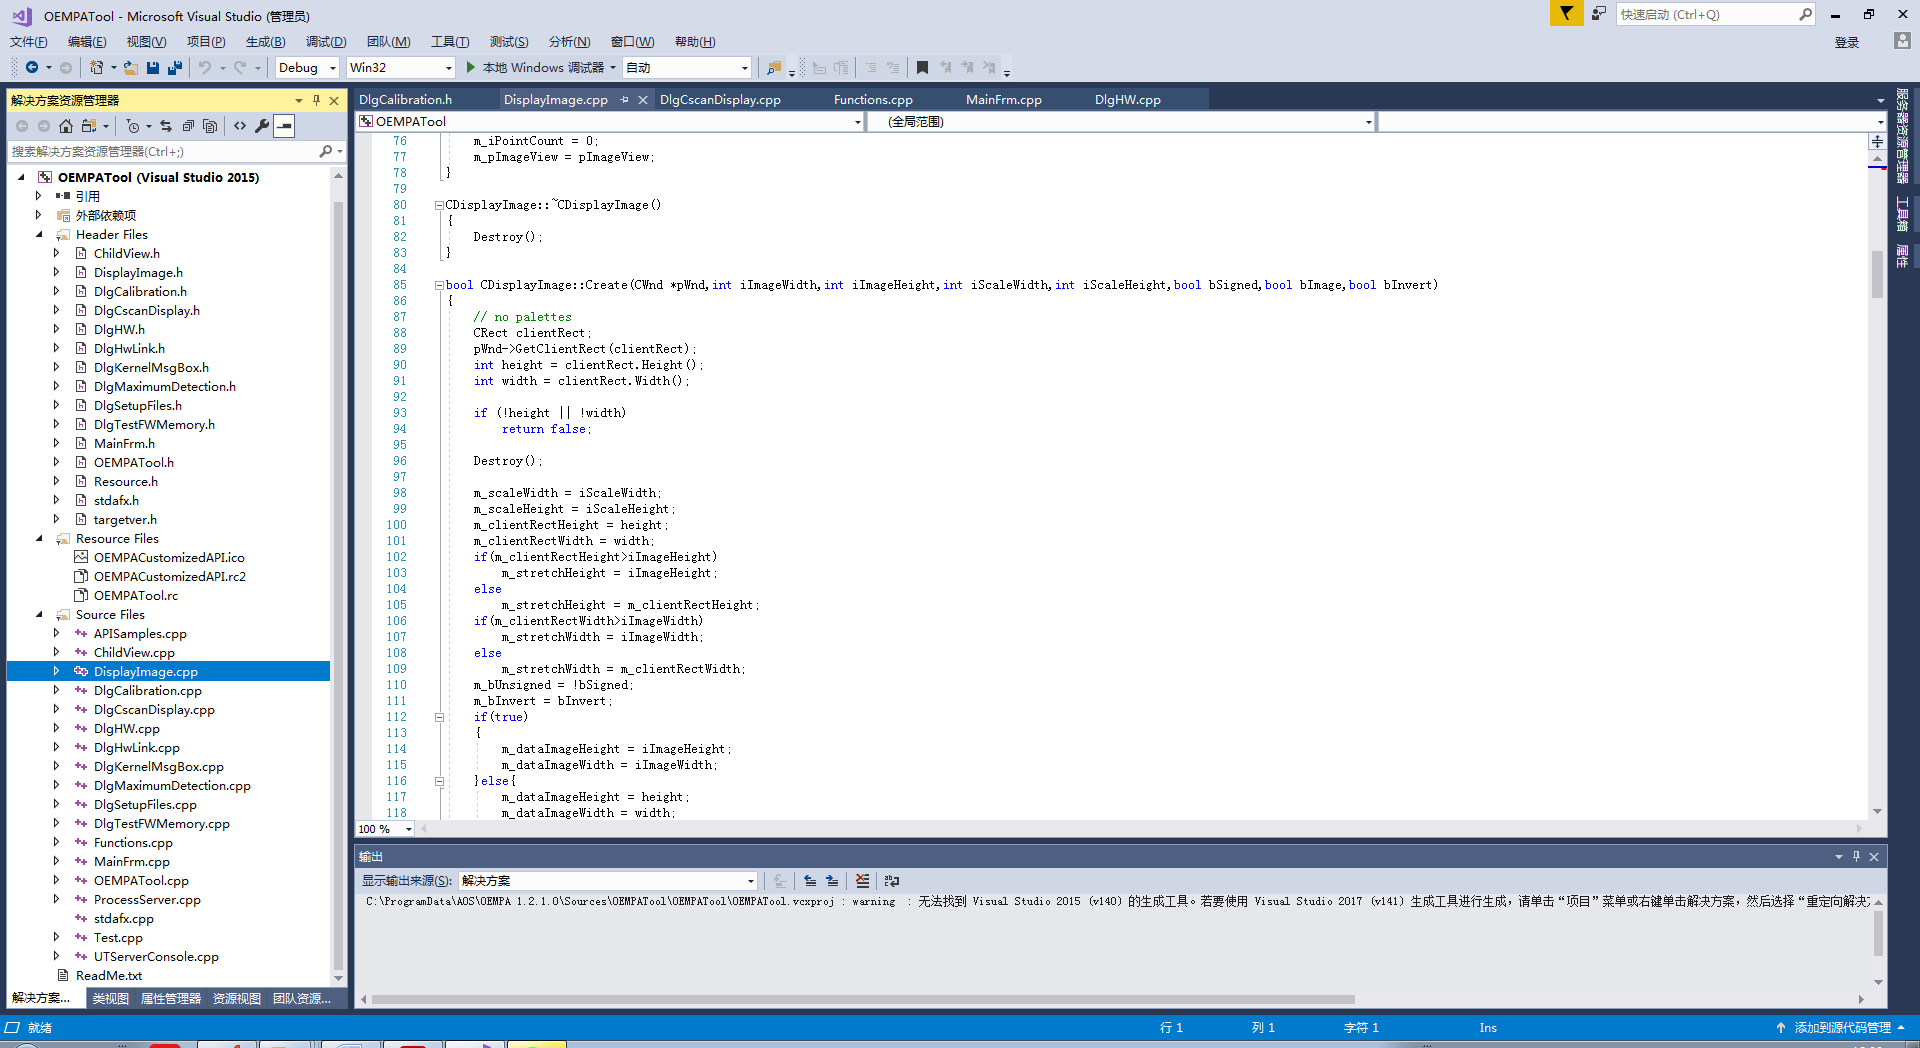Click the feedback filter flag icon
Viewport: 1920px width, 1048px height.
point(1566,14)
